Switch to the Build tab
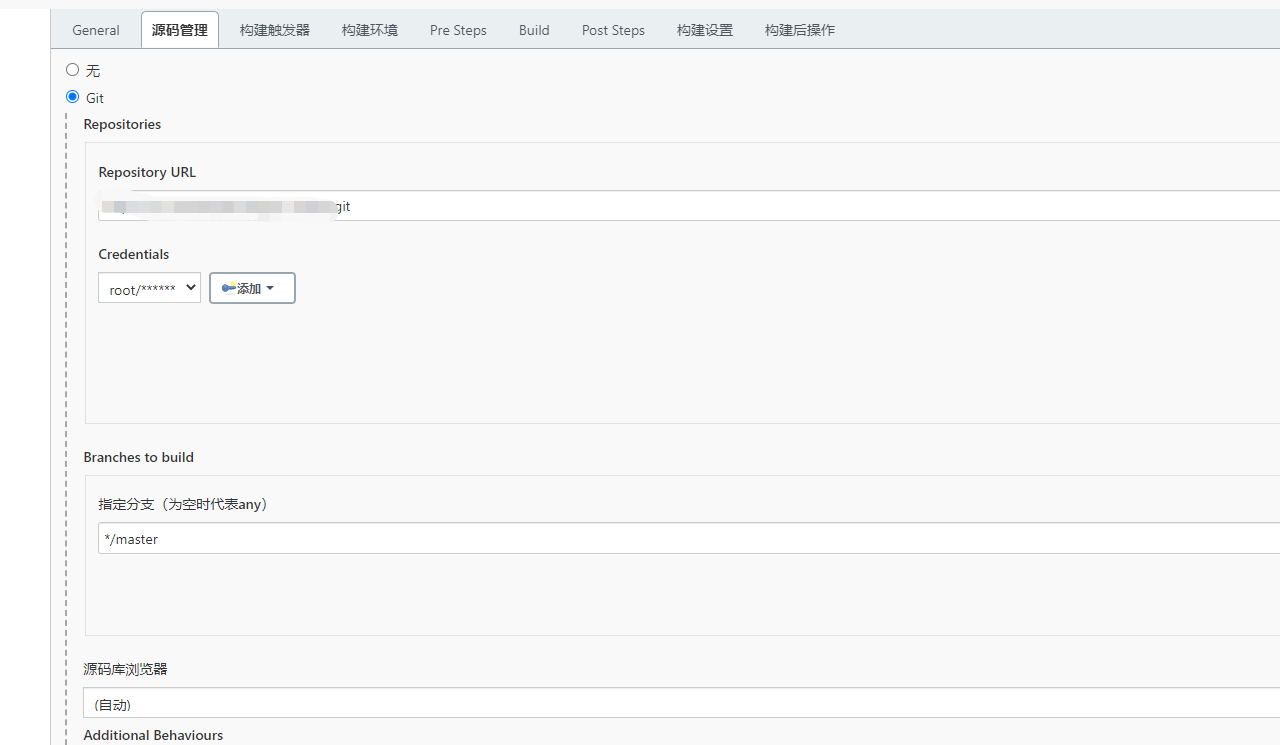Image resolution: width=1280 pixels, height=745 pixels. [534, 30]
